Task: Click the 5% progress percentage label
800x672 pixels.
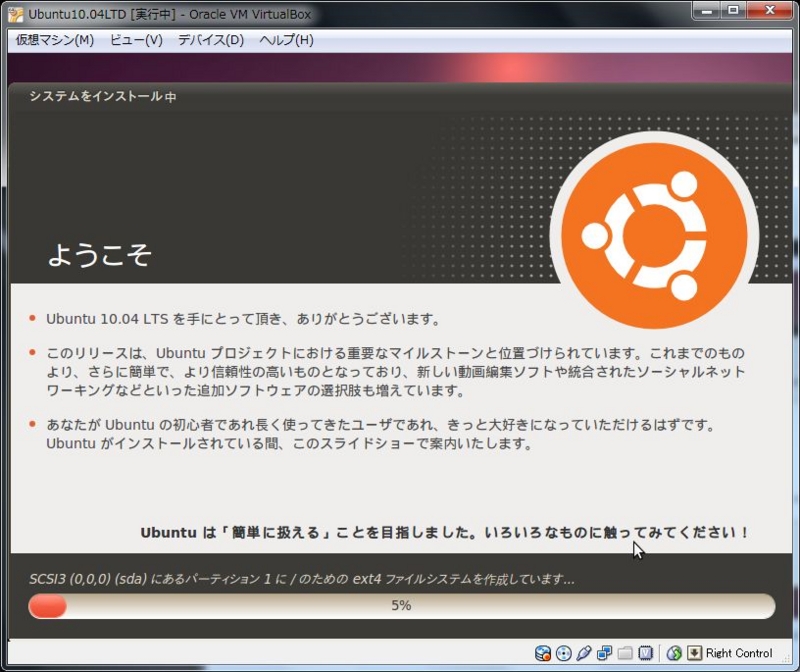Action: click(x=401, y=606)
